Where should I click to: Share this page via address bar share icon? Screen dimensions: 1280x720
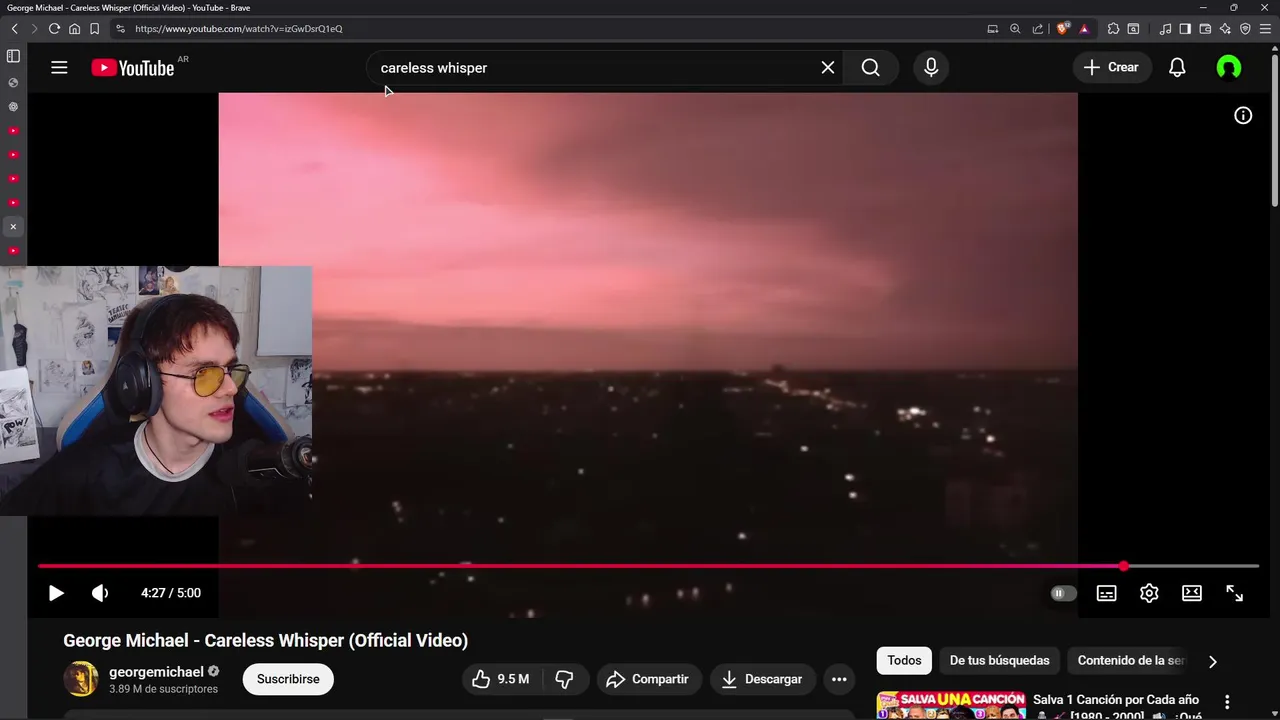[x=1037, y=29]
